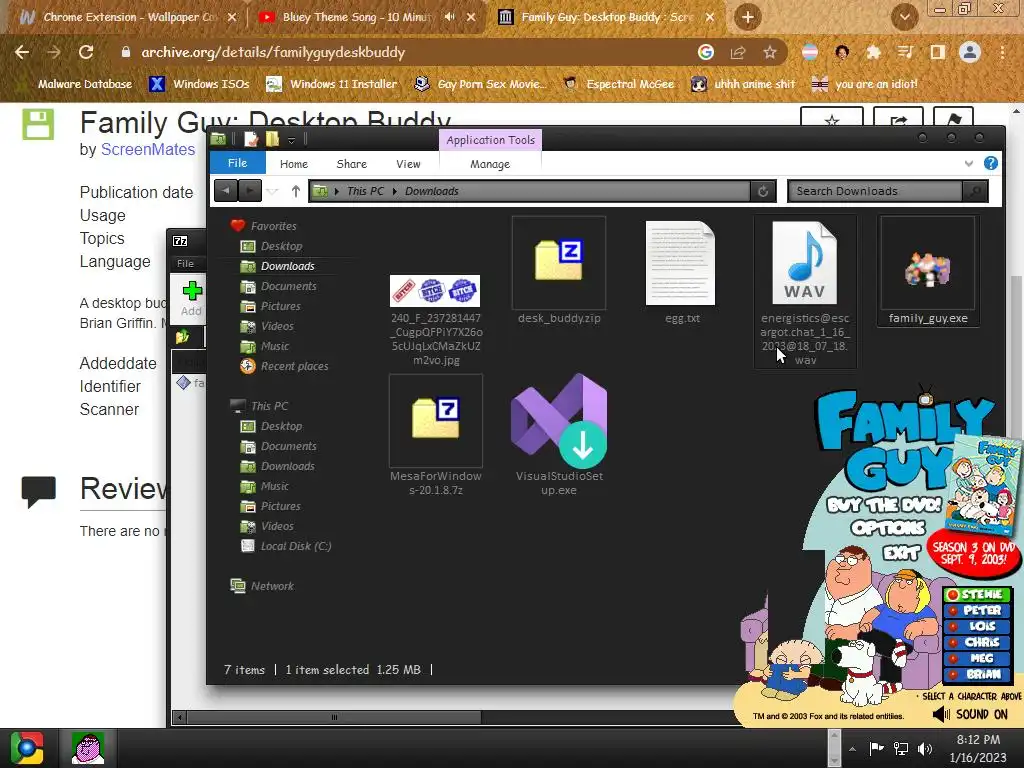Viewport: 1024px width, 768px height.
Task: Choose Lois character in desktop buddy
Action: pyautogui.click(x=977, y=626)
